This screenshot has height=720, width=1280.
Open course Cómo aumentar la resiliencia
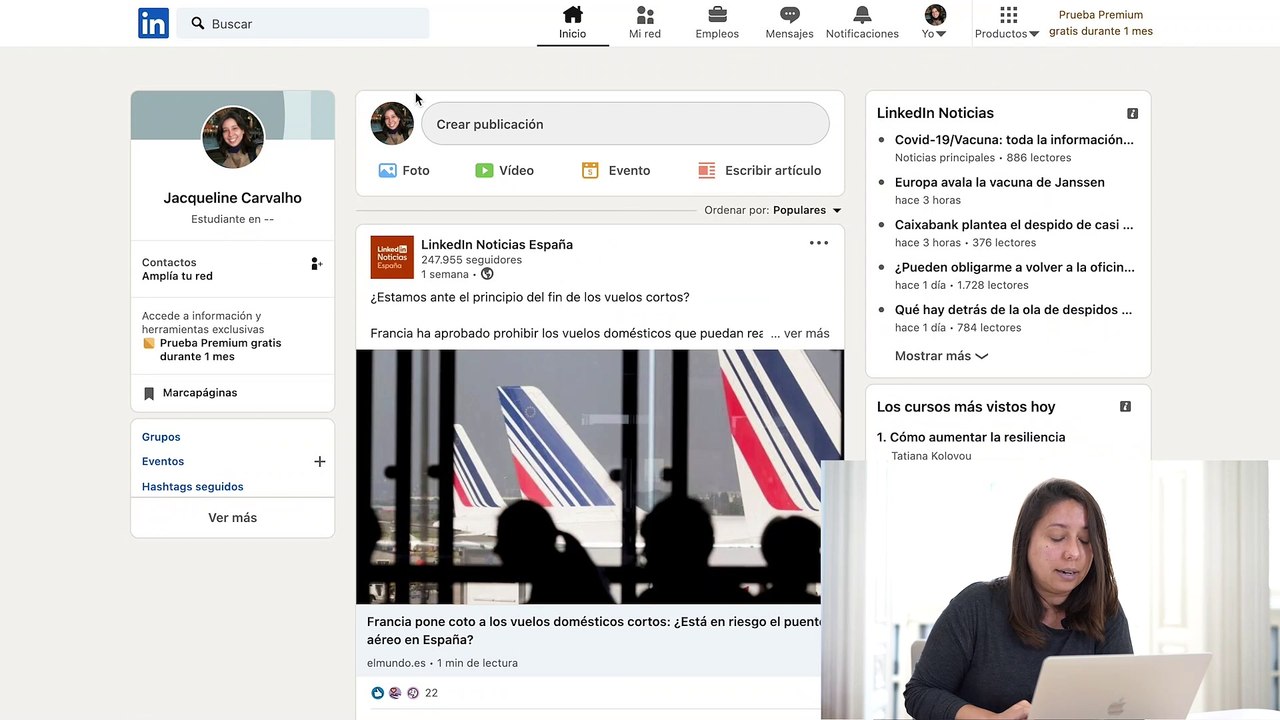(977, 437)
